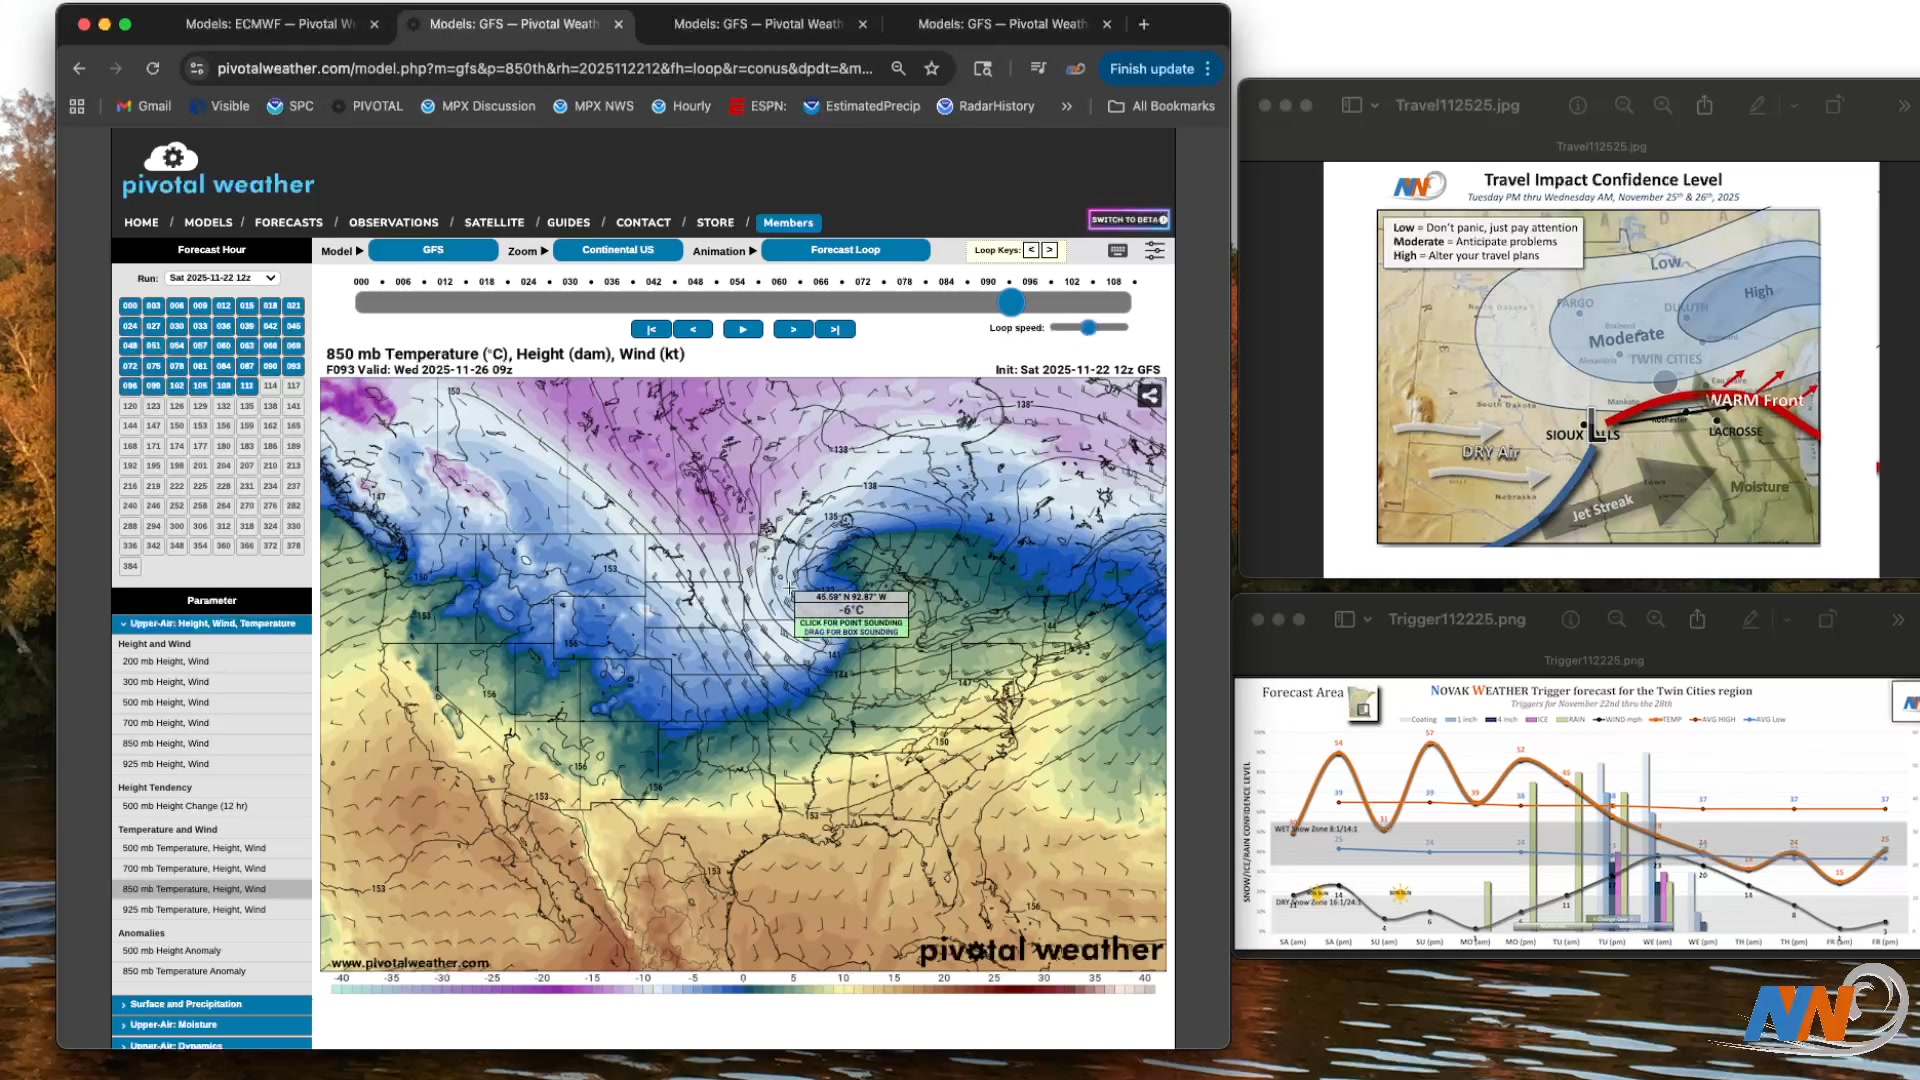The width and height of the screenshot is (1920, 1080).
Task: Click markup pen in Trigger112225.png window
Action: [x=1750, y=619]
